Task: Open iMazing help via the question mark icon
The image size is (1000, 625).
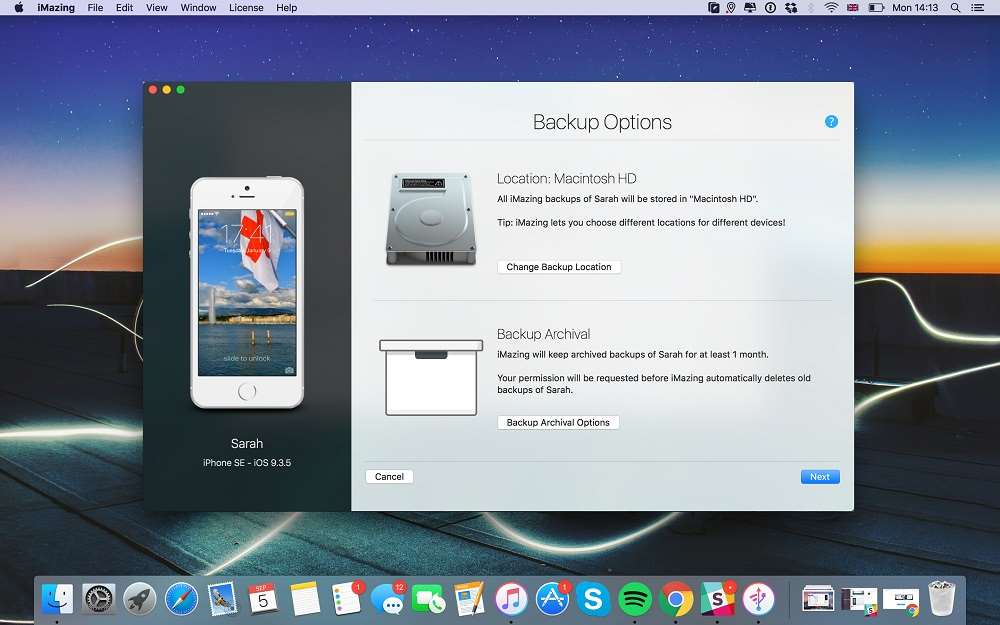Action: point(830,121)
